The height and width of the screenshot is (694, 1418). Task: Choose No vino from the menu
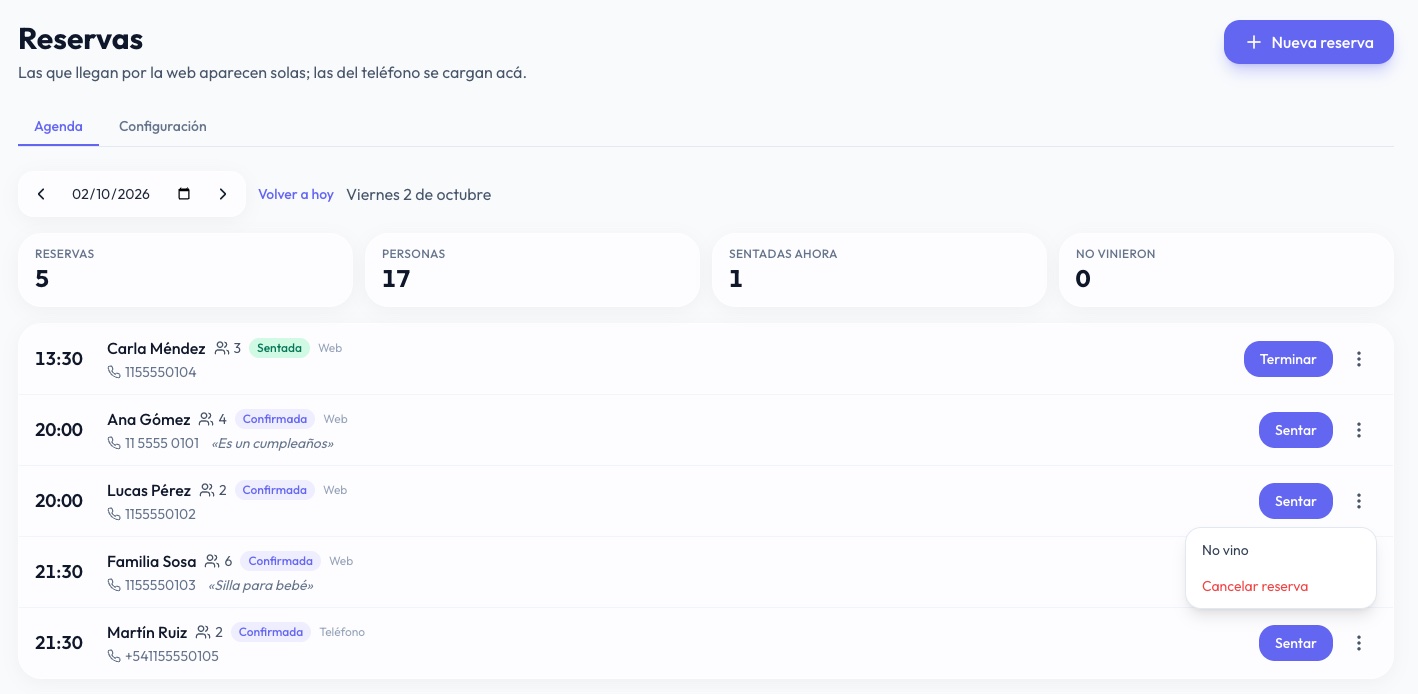point(1281,550)
